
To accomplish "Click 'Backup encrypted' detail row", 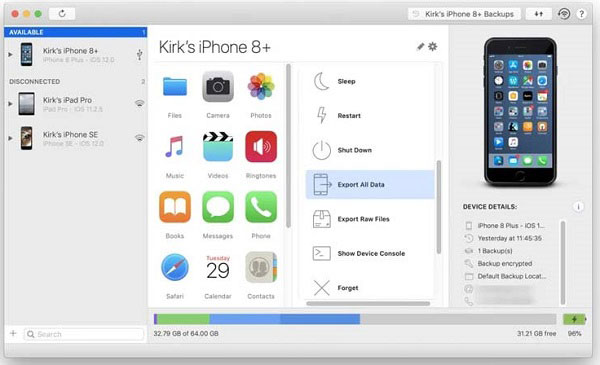I will point(498,264).
